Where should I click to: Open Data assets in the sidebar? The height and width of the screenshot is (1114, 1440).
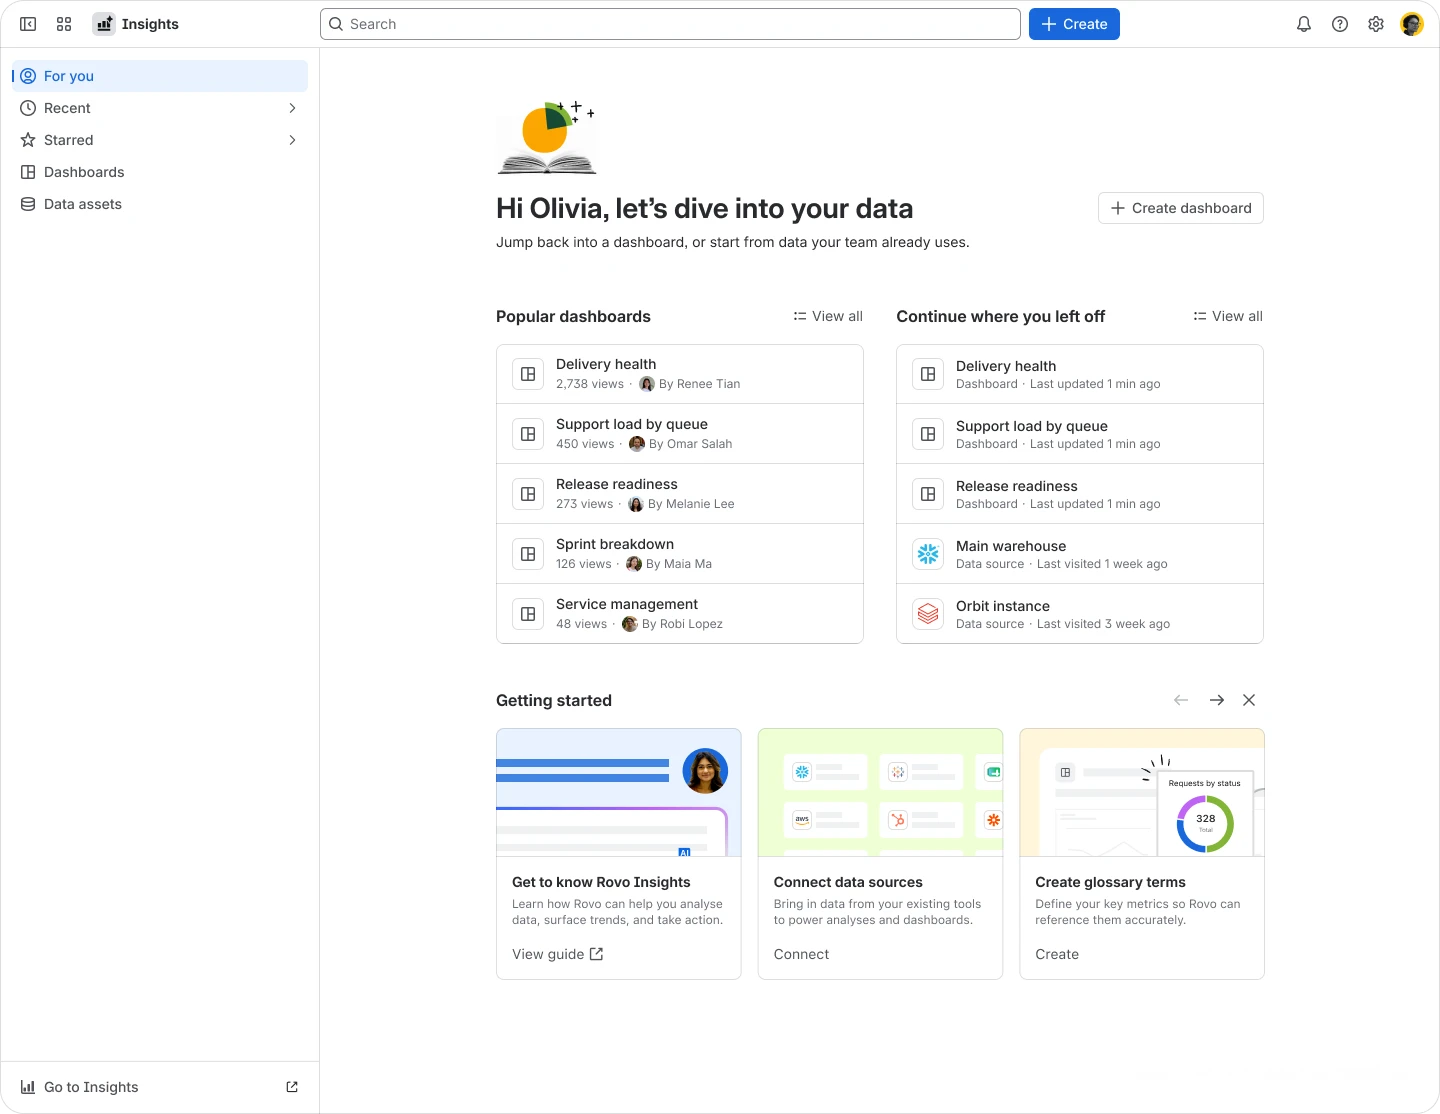coord(160,204)
